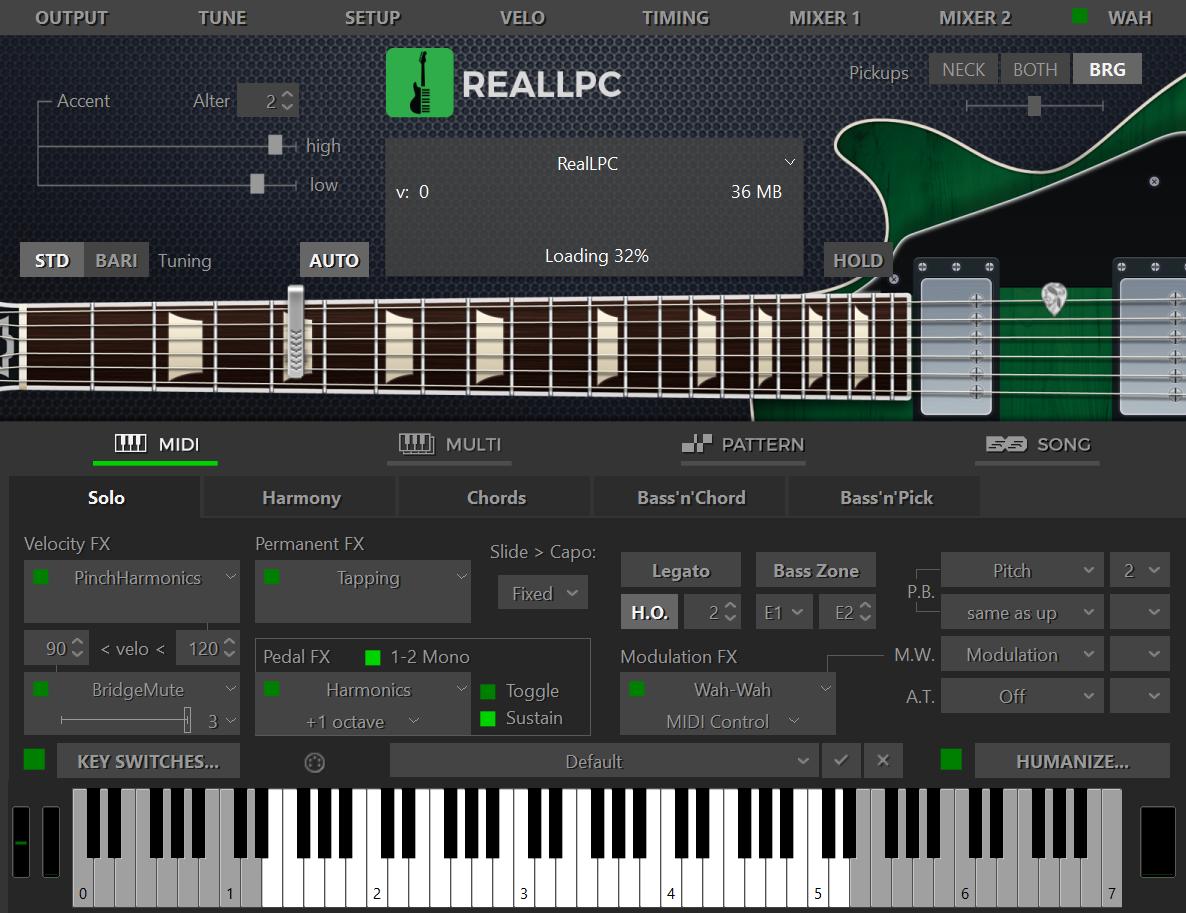
Task: Disable the Sustain checkbox in Pedal FX
Action: click(489, 717)
